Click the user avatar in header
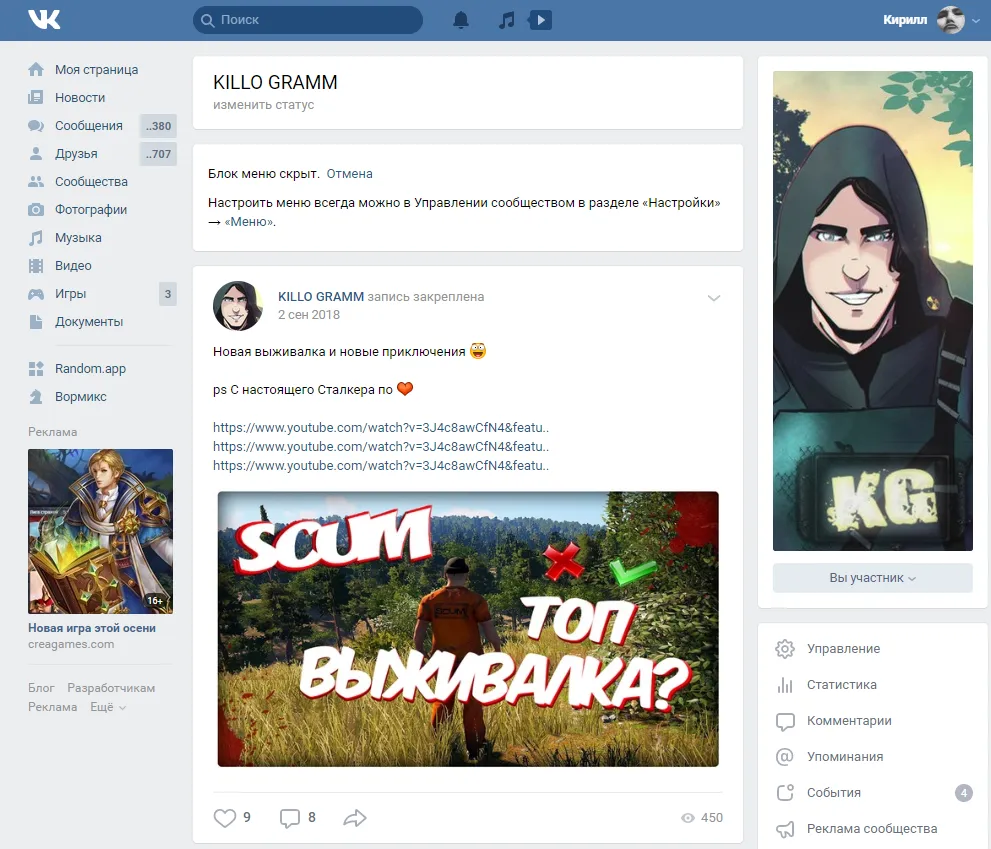Image resolution: width=991 pixels, height=849 pixels. 951,20
